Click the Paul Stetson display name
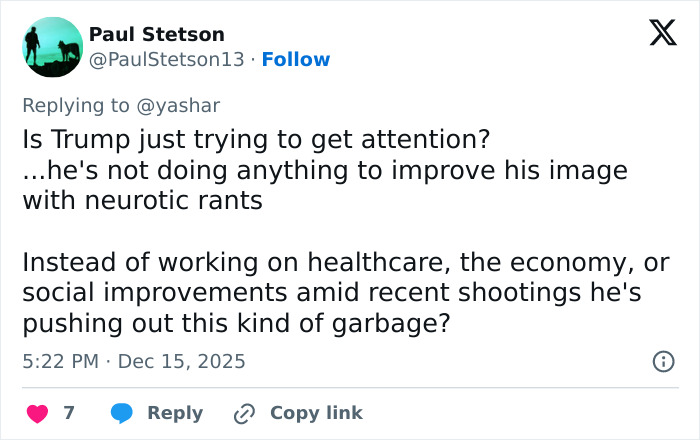700x440 pixels. 156,35
